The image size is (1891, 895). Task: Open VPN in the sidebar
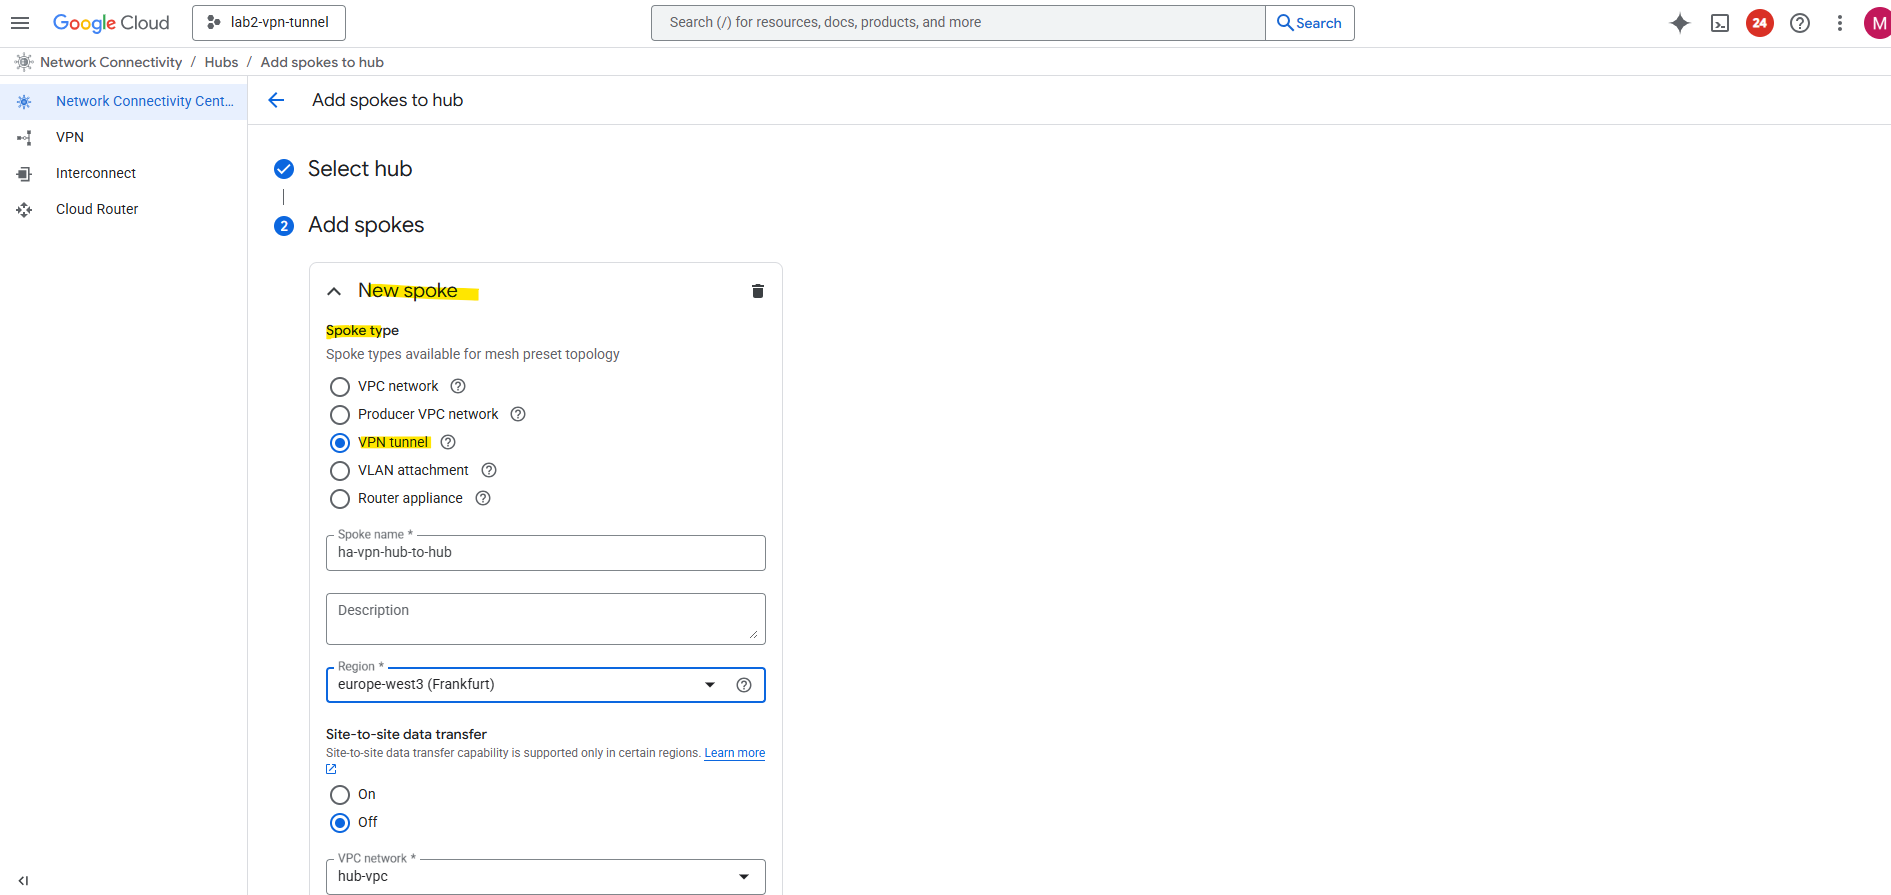(x=70, y=137)
